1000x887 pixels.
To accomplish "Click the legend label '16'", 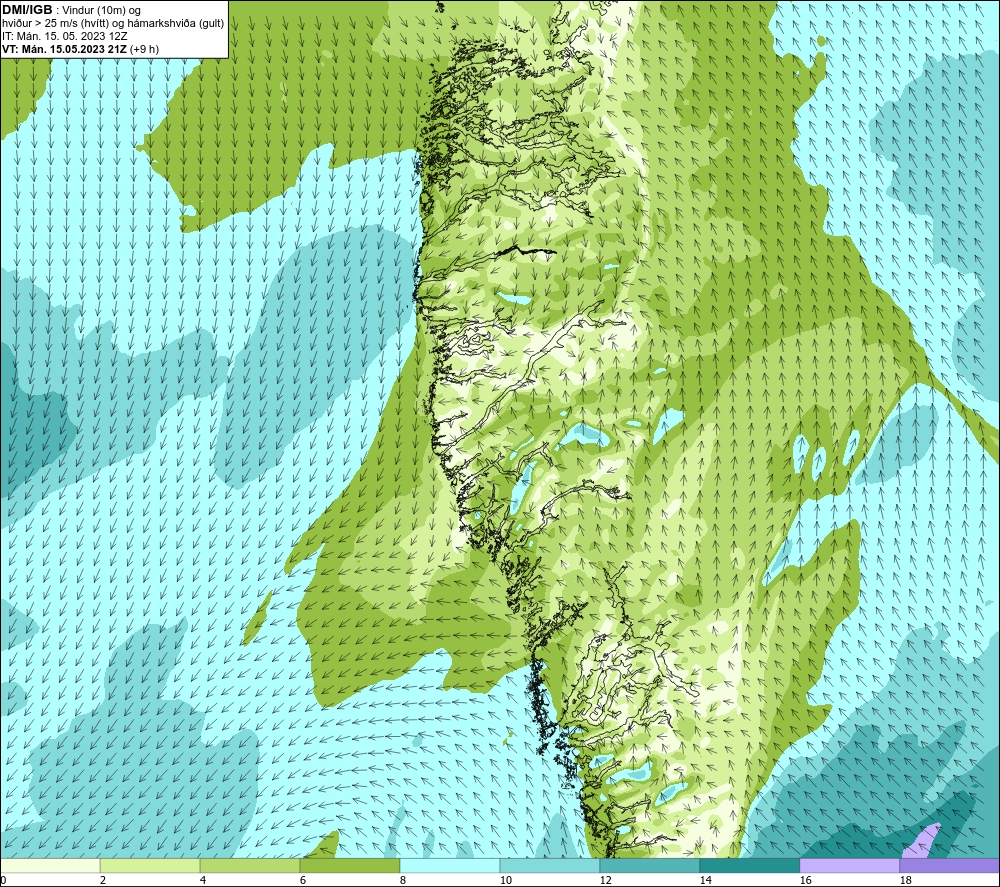I will [x=805, y=880].
